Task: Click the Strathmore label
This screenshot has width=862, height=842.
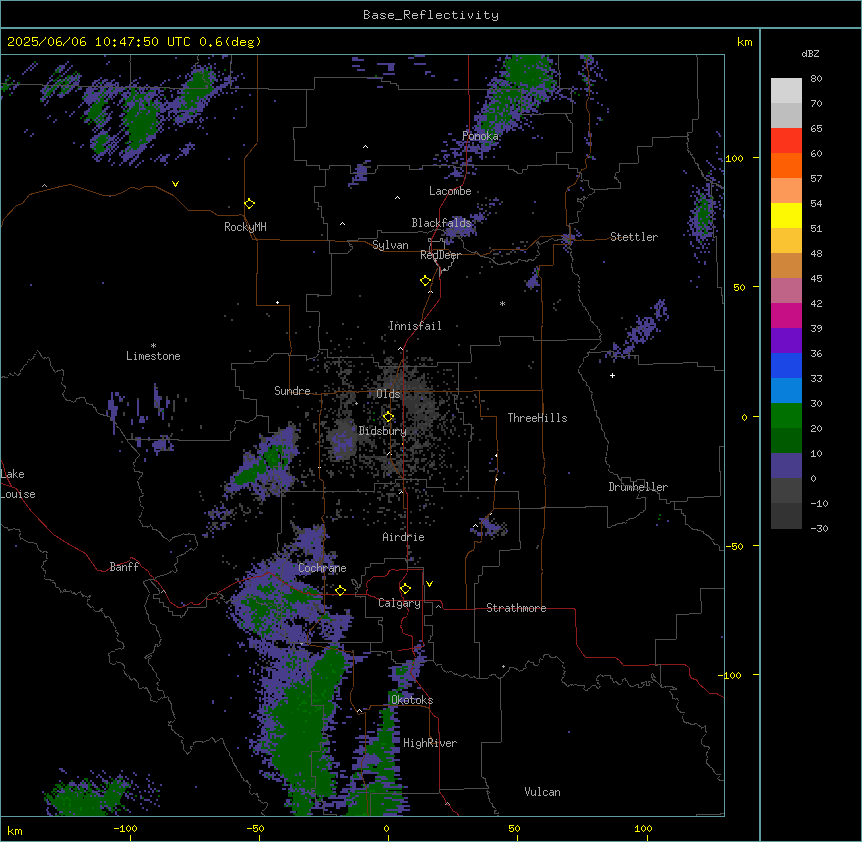Action: (516, 608)
